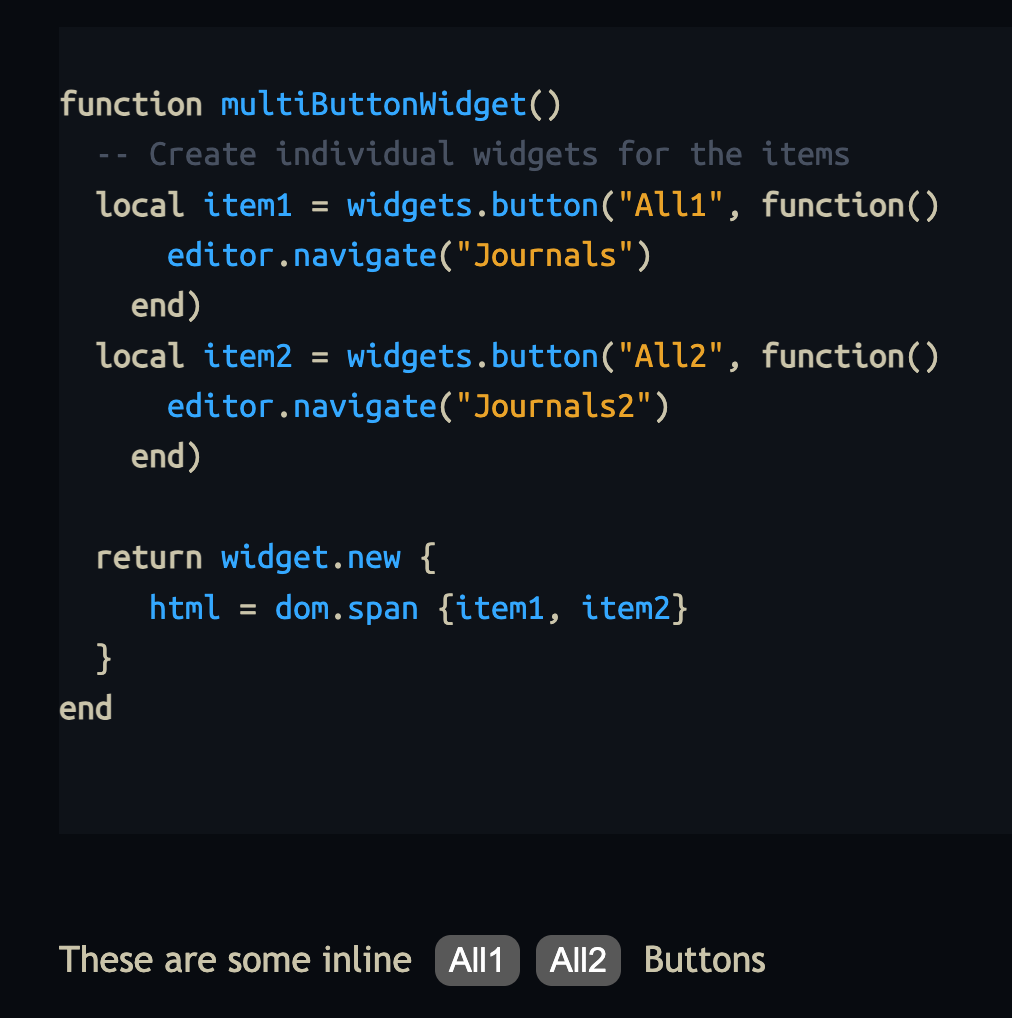Click the dom.span expression
Image resolution: width=1012 pixels, height=1018 pixels.
(x=346, y=608)
